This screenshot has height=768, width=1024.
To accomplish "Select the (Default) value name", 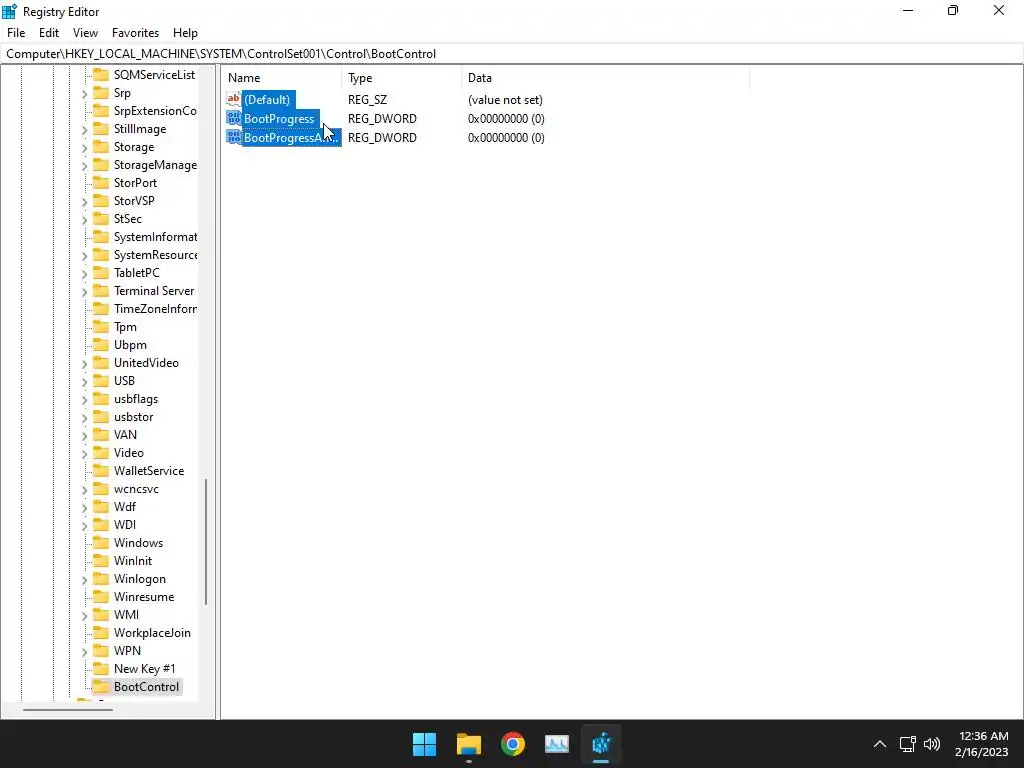I will (267, 99).
